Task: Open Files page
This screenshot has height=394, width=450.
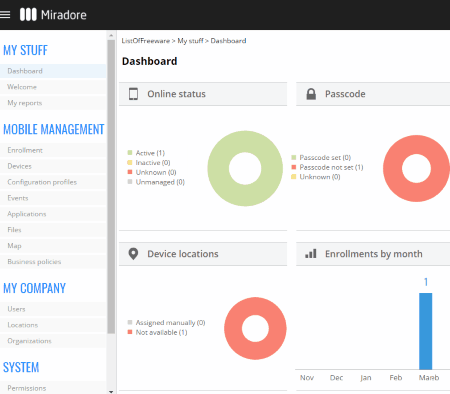Action: pos(53,230)
